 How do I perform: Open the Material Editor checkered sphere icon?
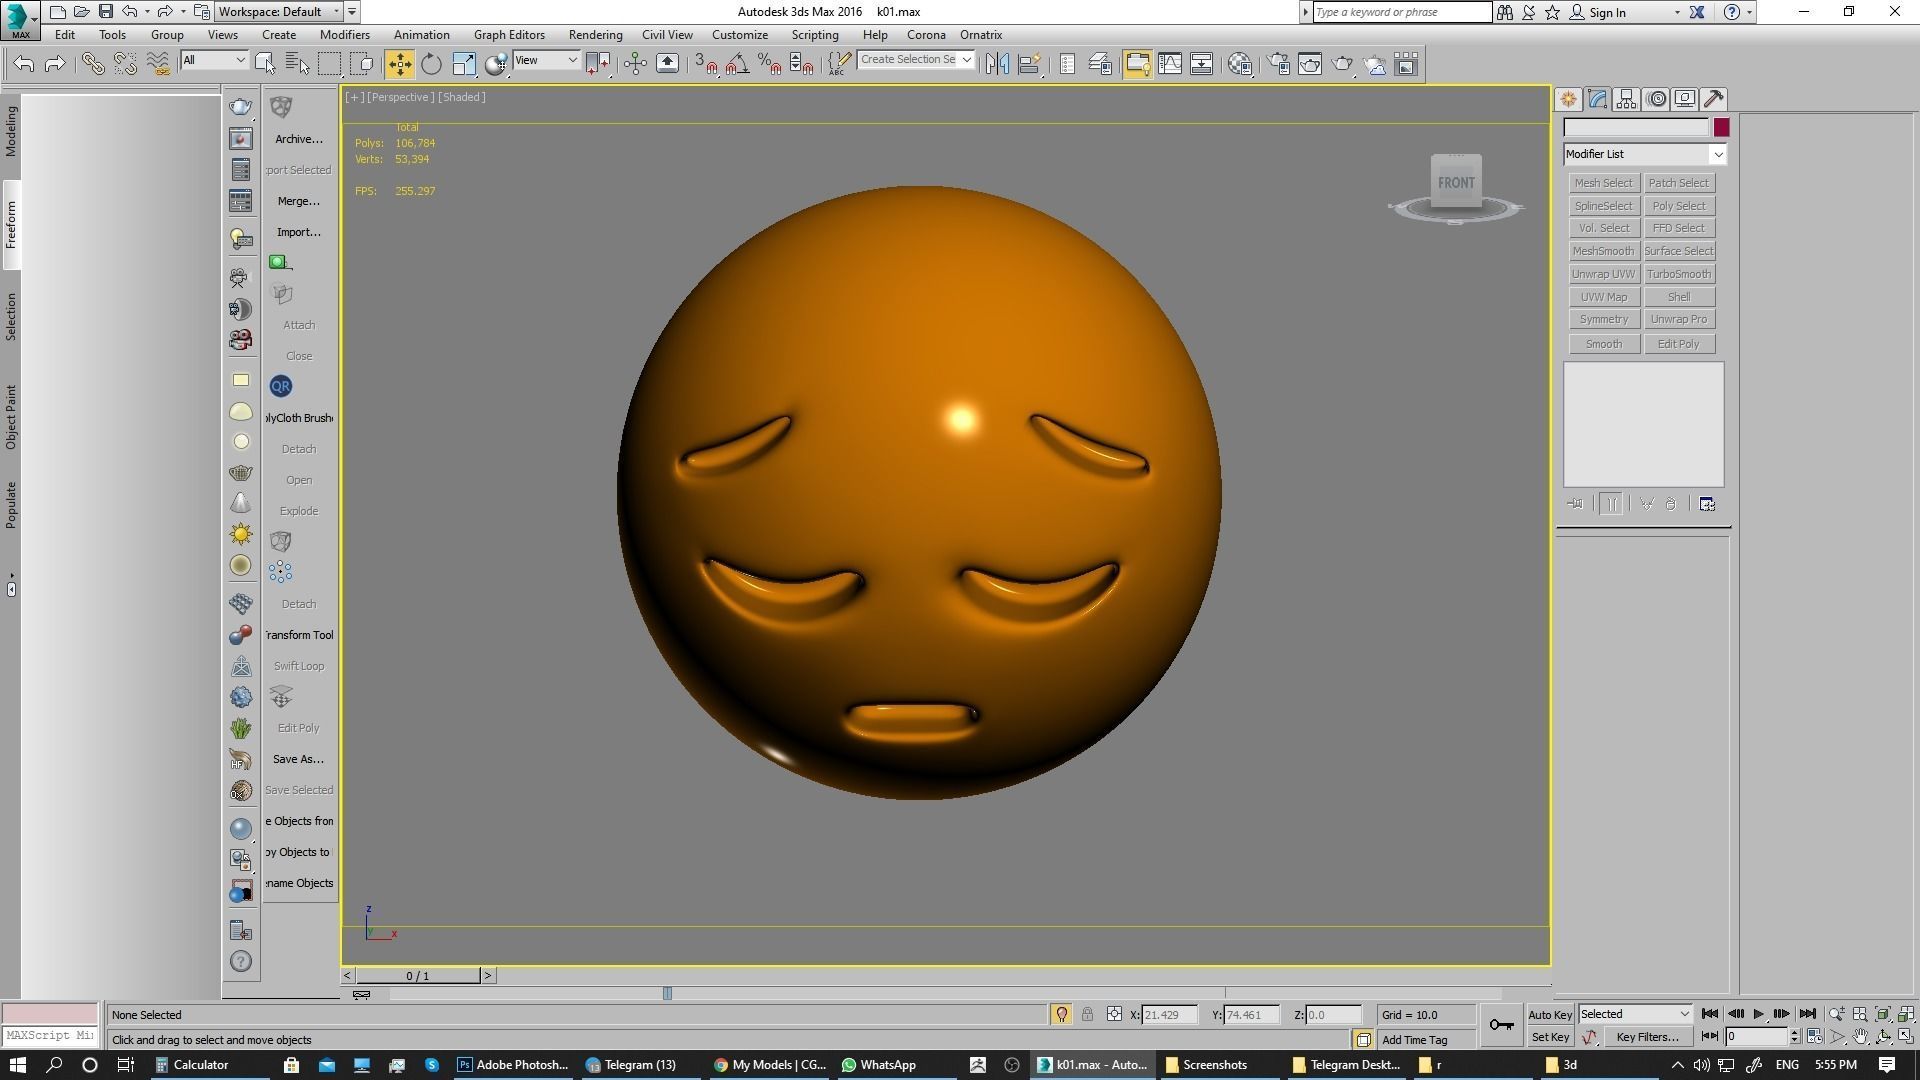coord(1240,64)
